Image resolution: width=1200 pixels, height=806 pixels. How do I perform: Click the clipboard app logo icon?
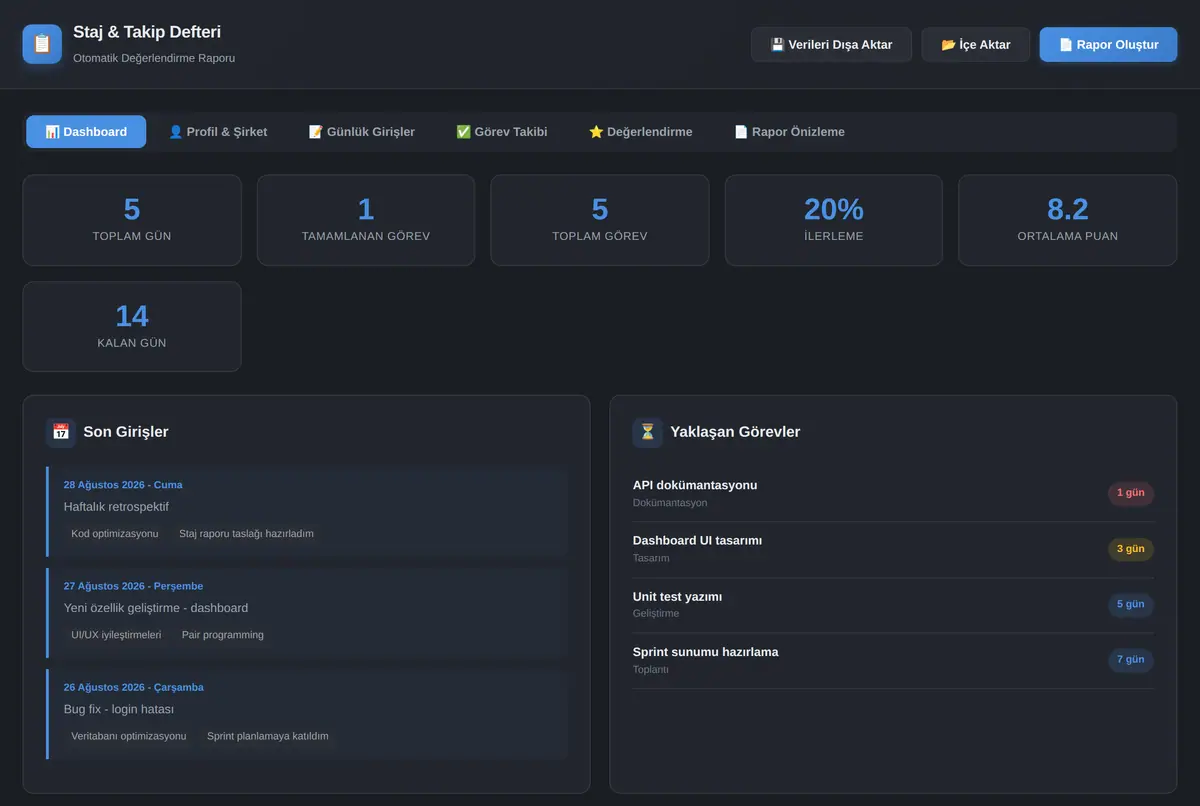pyautogui.click(x=42, y=44)
